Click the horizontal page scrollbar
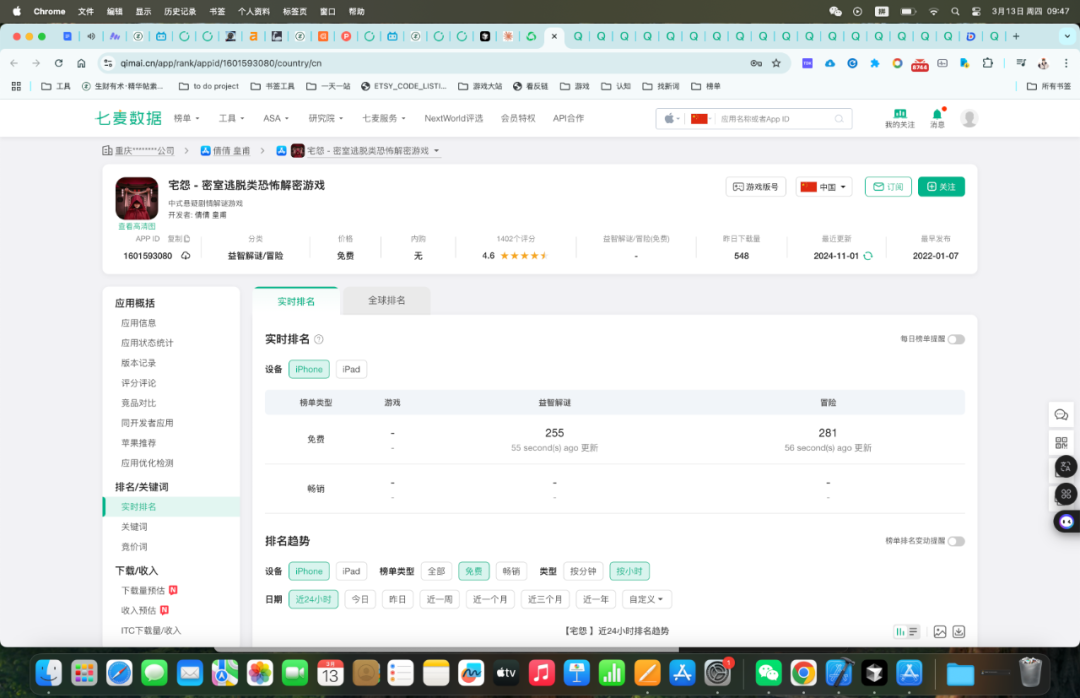Screen dimensions: 1080x698 coord(446,649)
